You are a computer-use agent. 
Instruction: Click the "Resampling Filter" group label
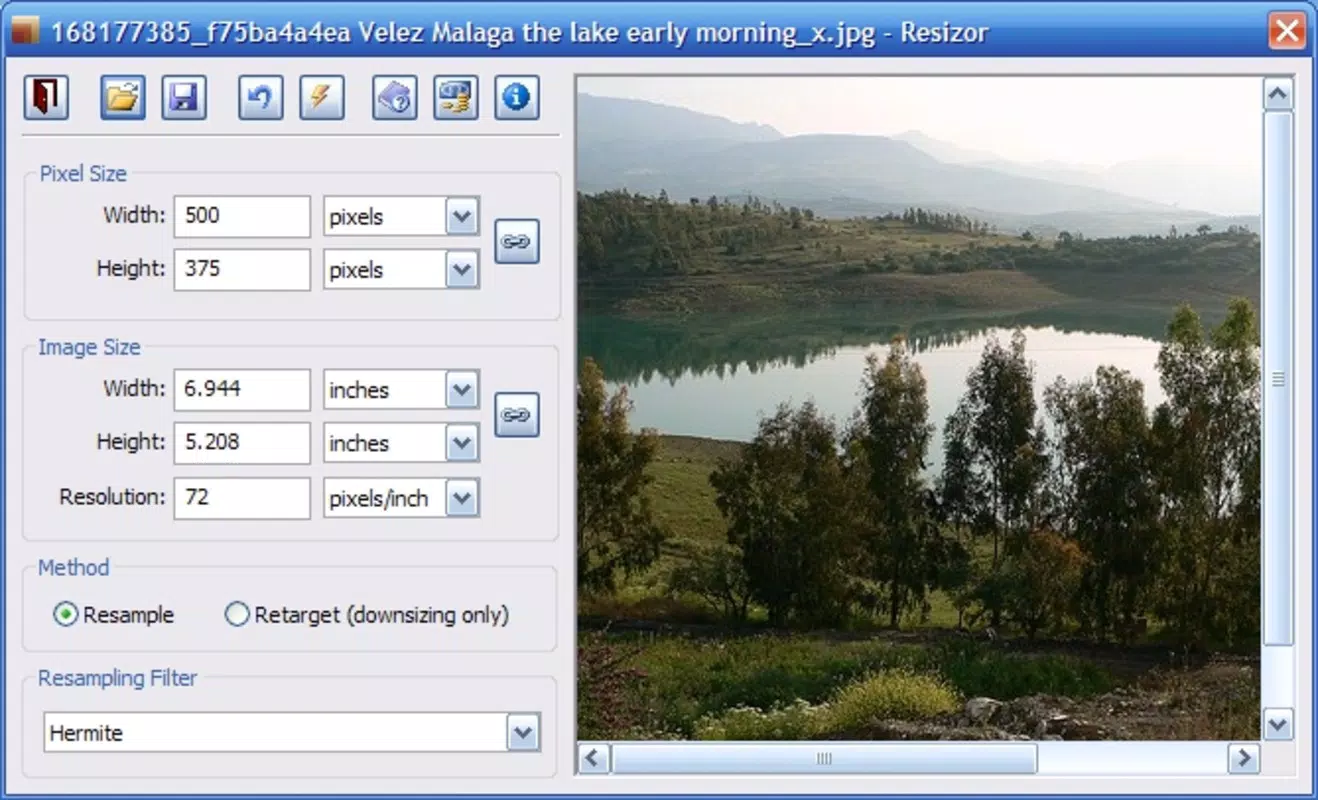(117, 678)
